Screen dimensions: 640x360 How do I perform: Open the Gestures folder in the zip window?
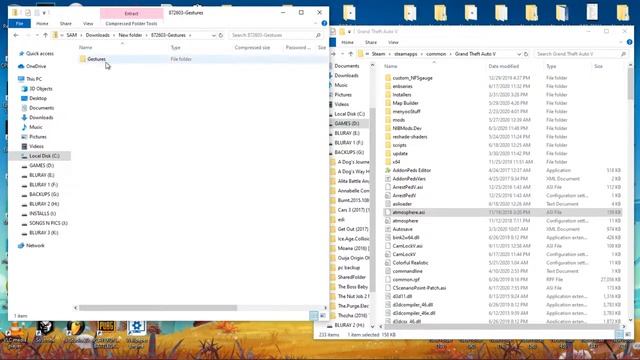tap(96, 59)
